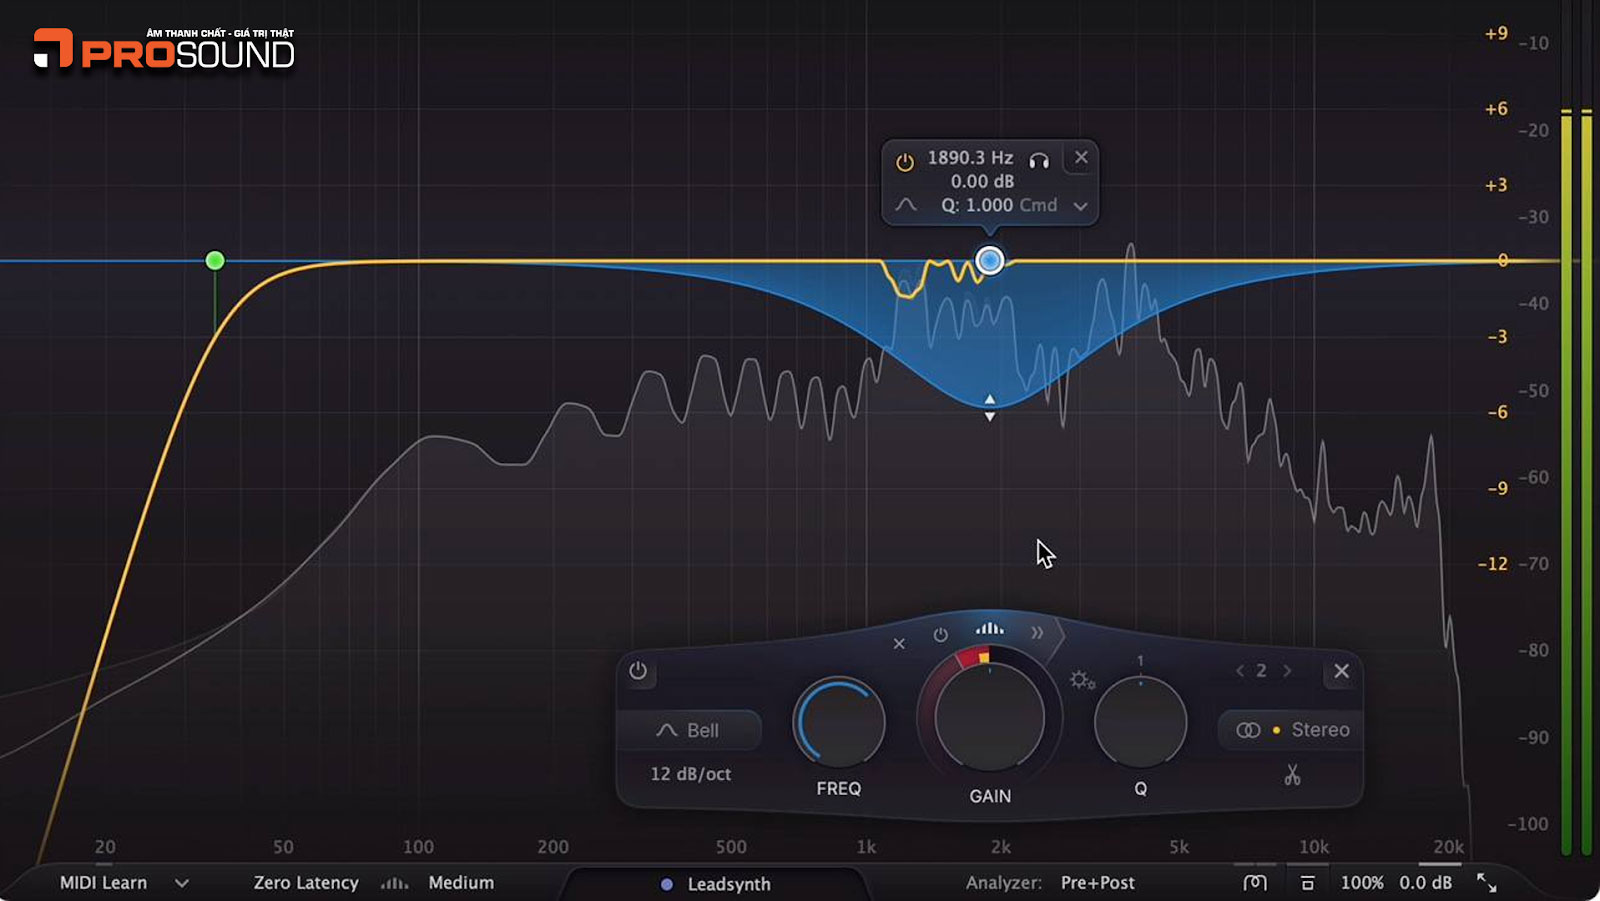Click the double-arrow icon above the Gain knob

pos(1037,632)
